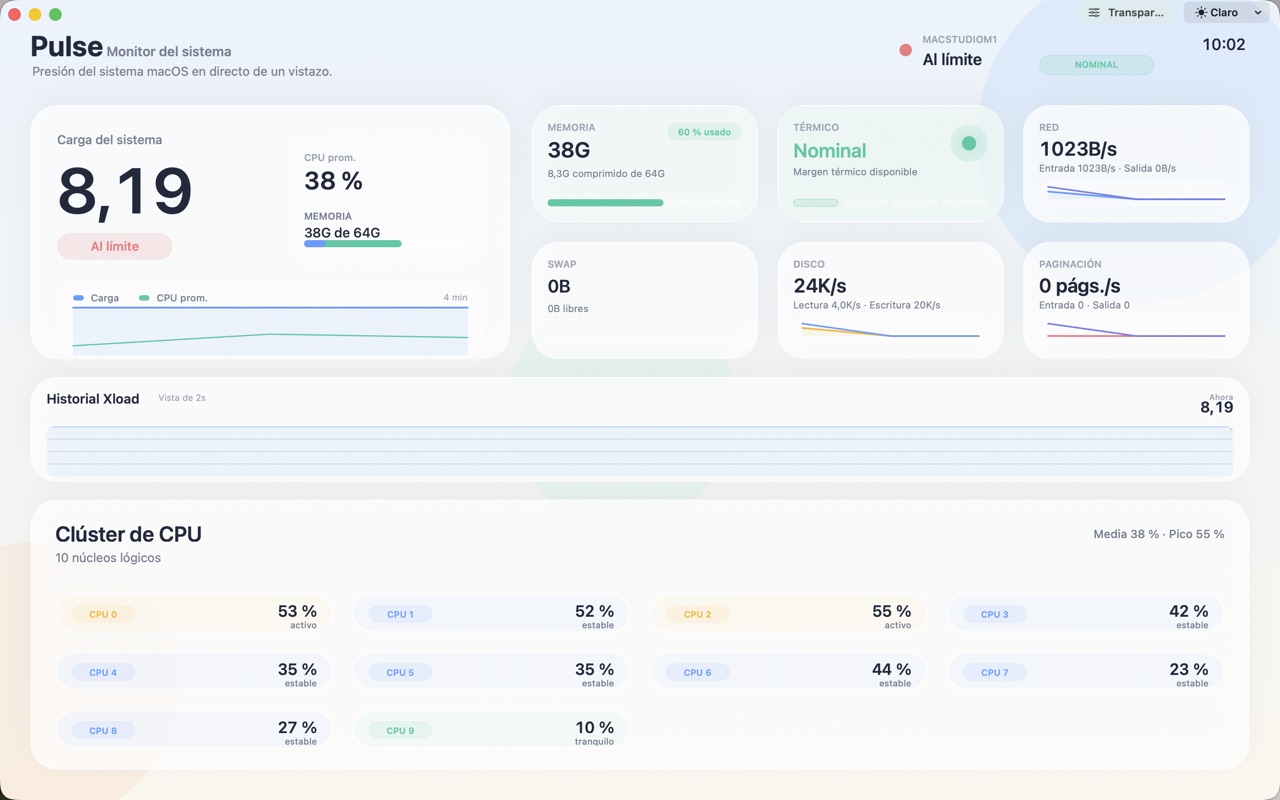Click '8,3G comprimido de 64G' text
Image resolution: width=1280 pixels, height=800 pixels.
(x=606, y=174)
